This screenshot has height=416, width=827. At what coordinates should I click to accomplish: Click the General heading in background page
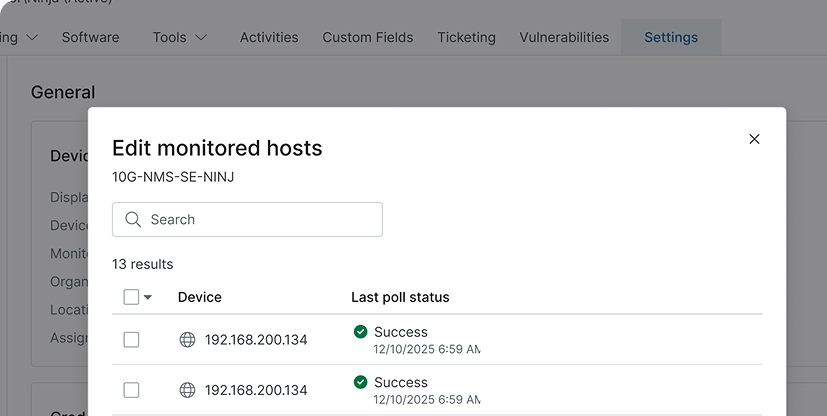[63, 92]
